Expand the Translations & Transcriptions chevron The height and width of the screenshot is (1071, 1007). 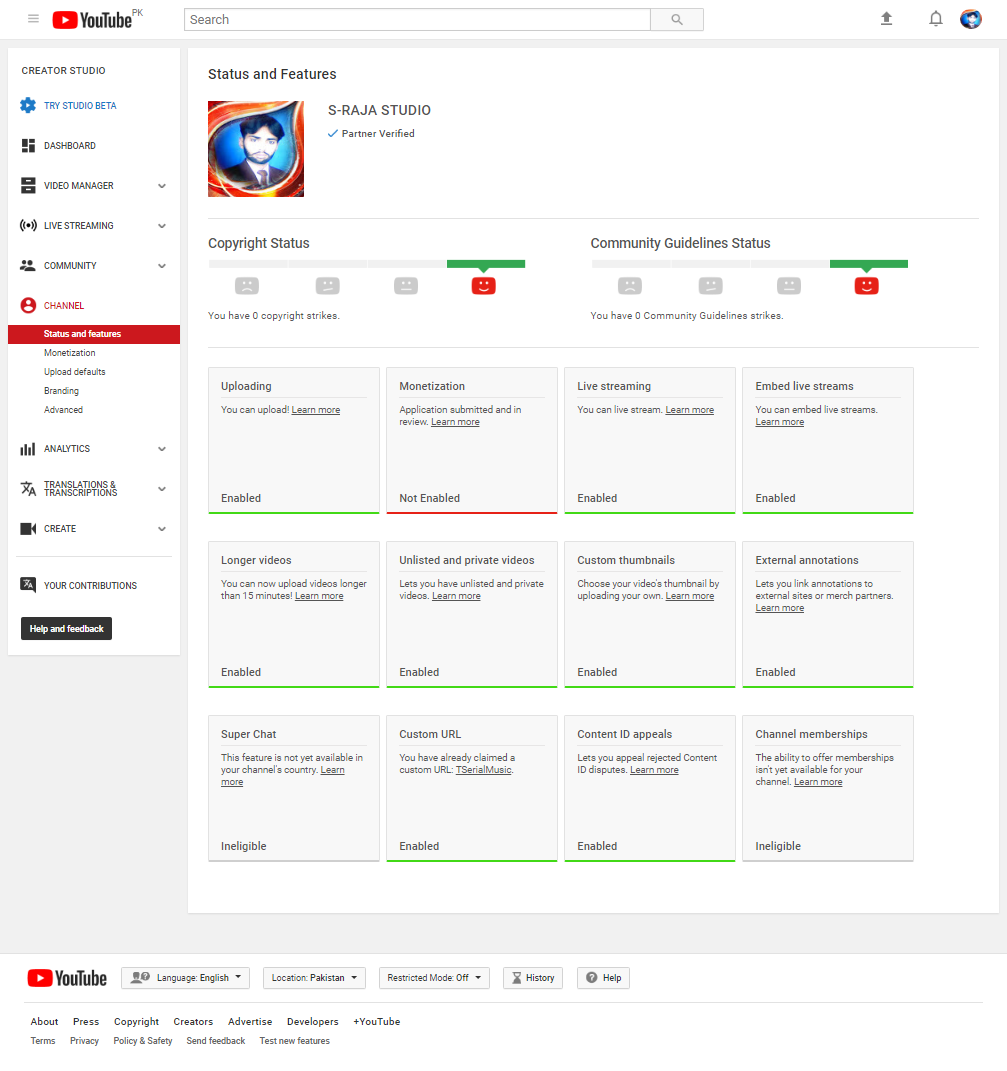[162, 489]
